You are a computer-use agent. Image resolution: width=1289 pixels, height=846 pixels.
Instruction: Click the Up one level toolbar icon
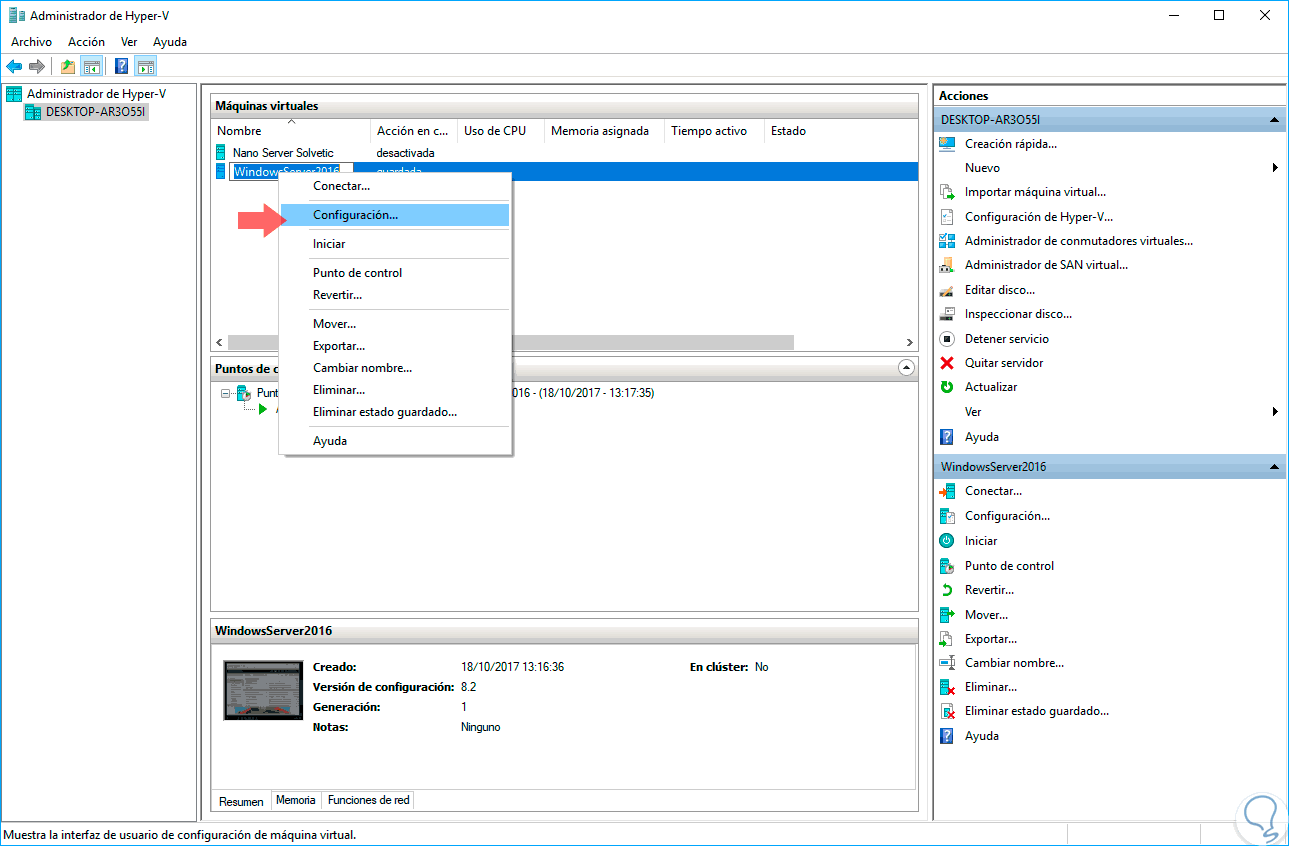[67, 67]
